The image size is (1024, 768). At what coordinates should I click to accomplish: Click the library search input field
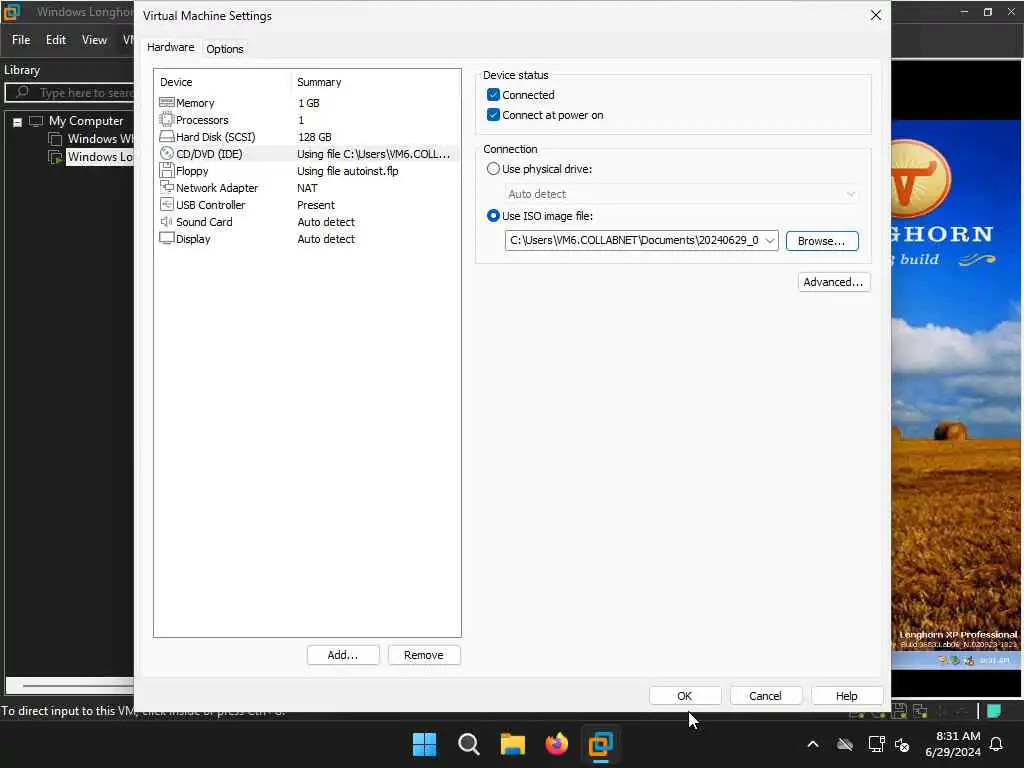pos(71,93)
